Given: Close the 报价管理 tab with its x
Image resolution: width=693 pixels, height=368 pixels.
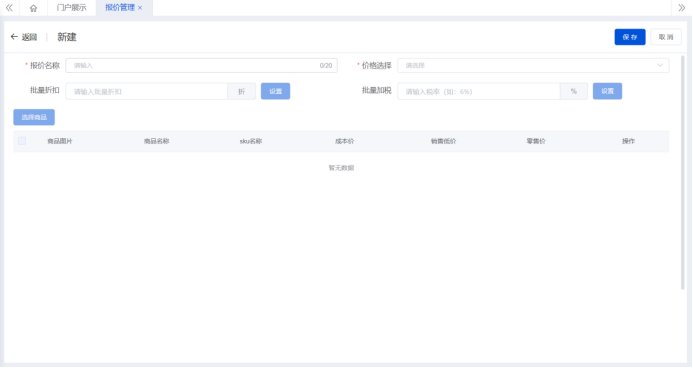Looking at the screenshot, I should tap(140, 8).
